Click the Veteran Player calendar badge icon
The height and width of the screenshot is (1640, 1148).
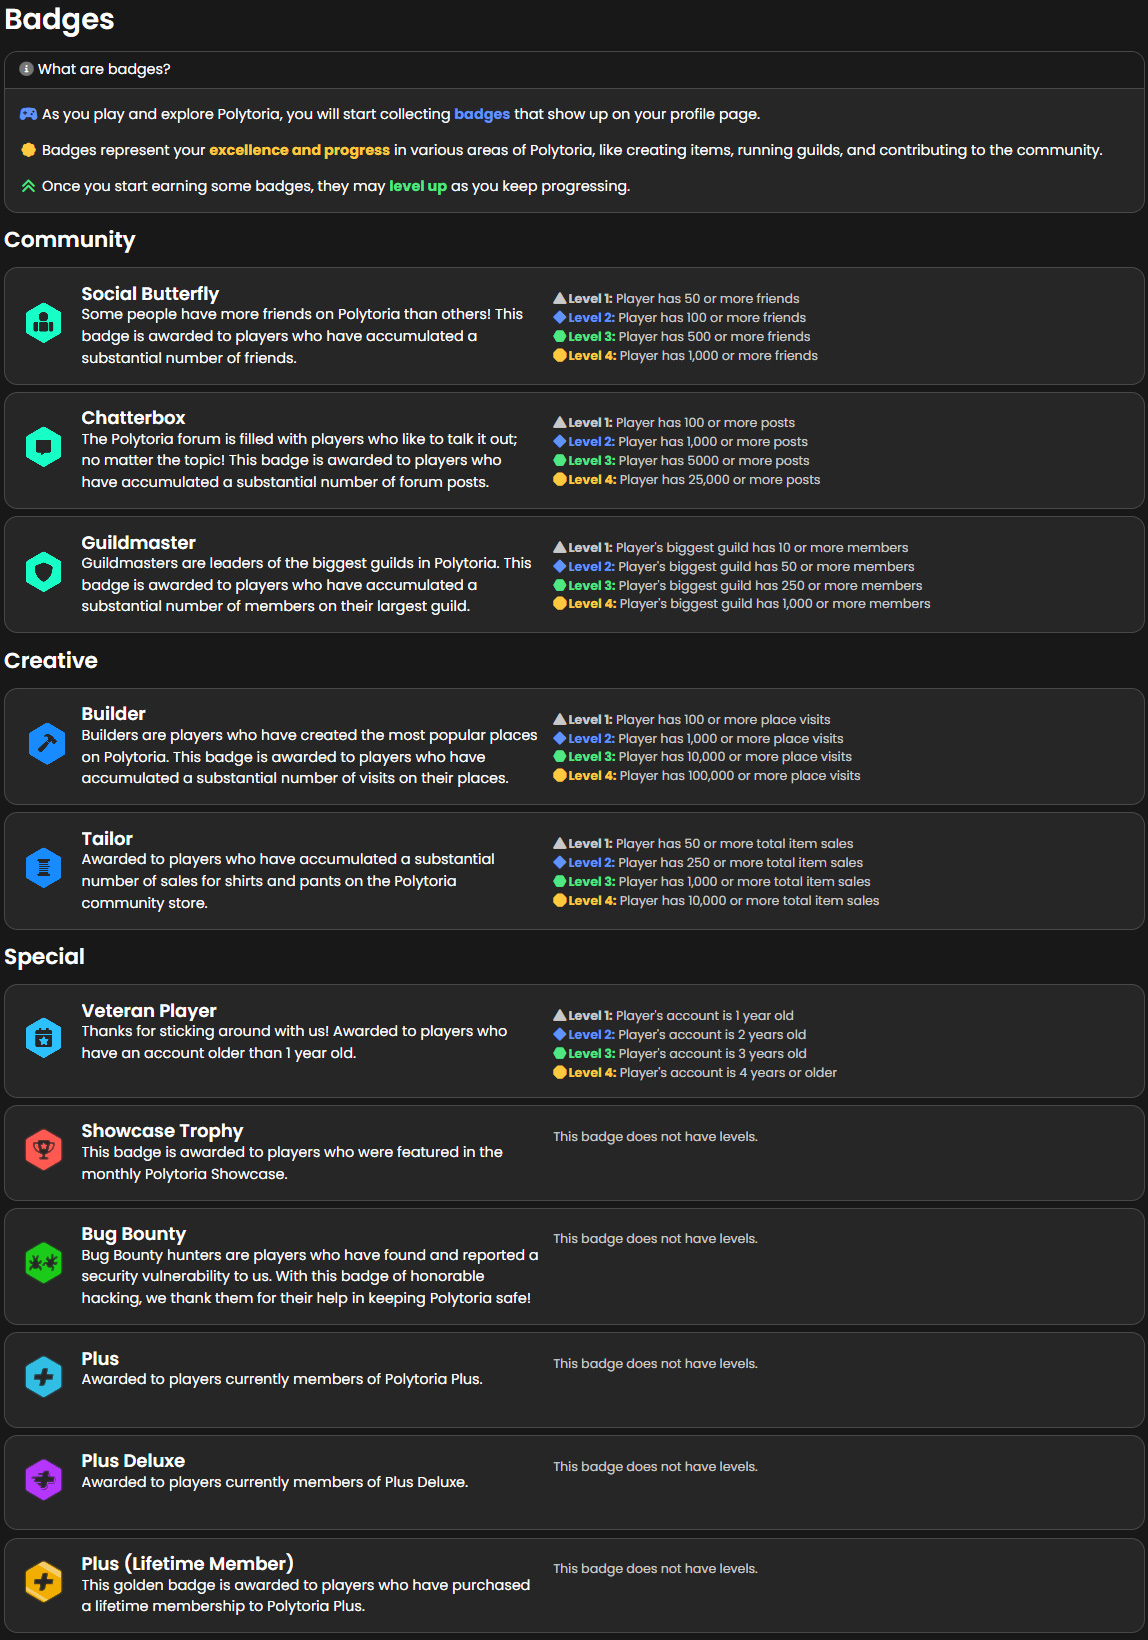coord(44,1039)
